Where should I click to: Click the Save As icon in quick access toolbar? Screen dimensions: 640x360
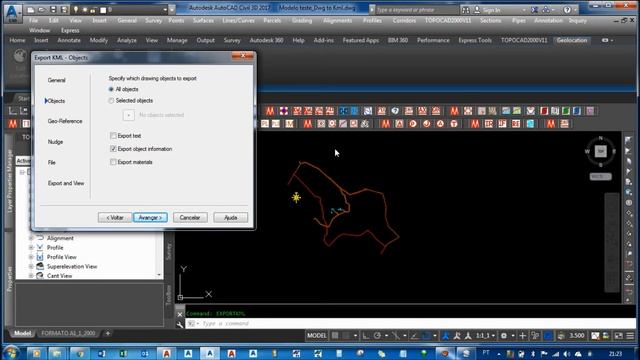[64, 9]
